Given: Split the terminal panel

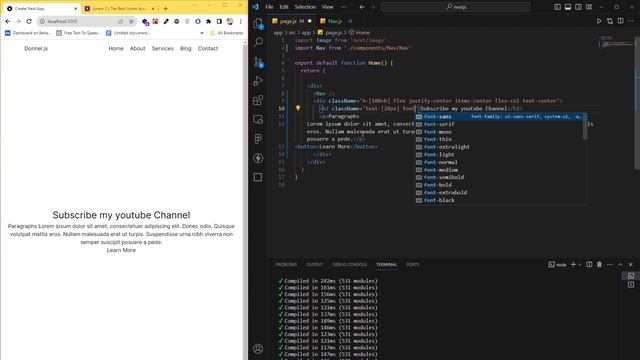Looking at the screenshot, I should pyautogui.click(x=589, y=264).
